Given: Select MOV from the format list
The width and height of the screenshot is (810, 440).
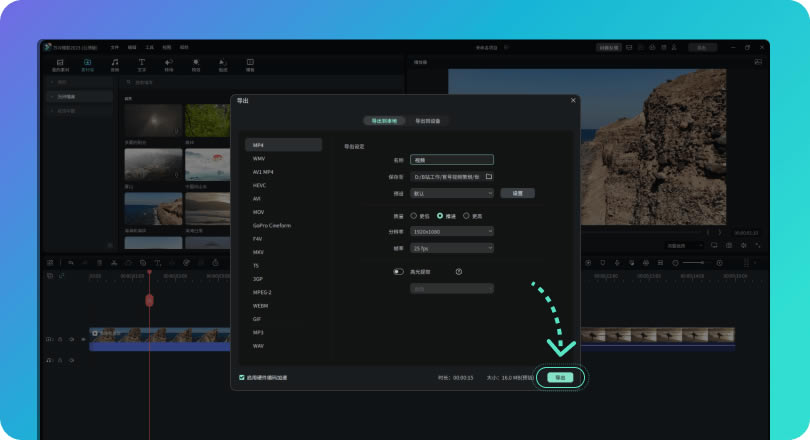Looking at the screenshot, I should point(258,212).
